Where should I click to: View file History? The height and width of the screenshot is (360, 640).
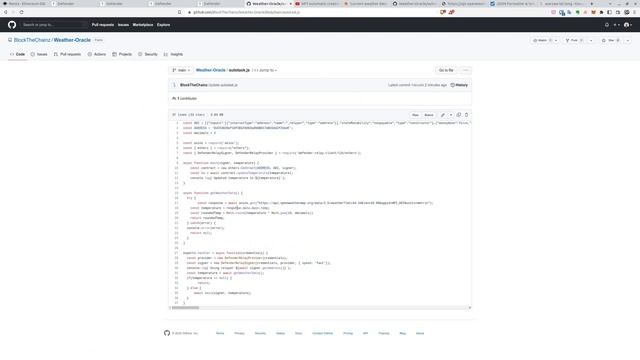point(459,85)
